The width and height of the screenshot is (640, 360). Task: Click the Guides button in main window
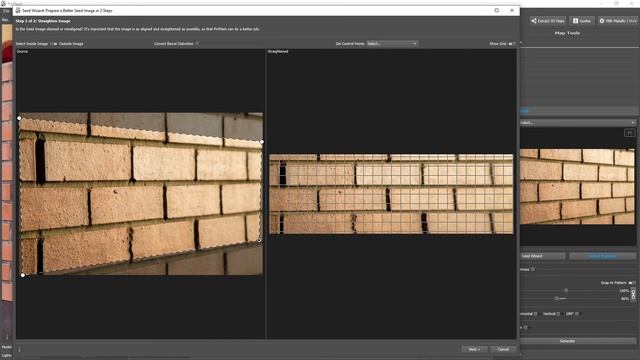[582, 21]
